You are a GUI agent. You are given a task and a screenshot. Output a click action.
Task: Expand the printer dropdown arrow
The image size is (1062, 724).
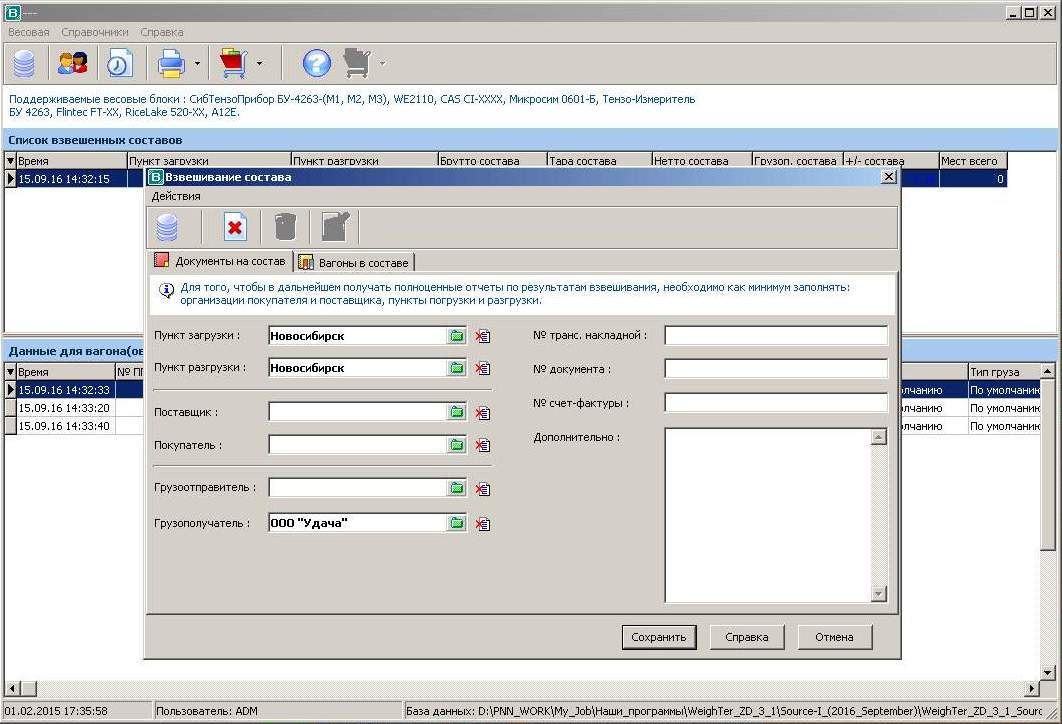tap(197, 64)
